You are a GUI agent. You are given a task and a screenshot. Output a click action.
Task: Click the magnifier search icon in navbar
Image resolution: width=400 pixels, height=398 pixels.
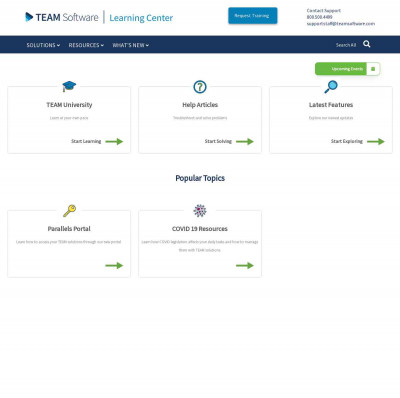[x=367, y=44]
